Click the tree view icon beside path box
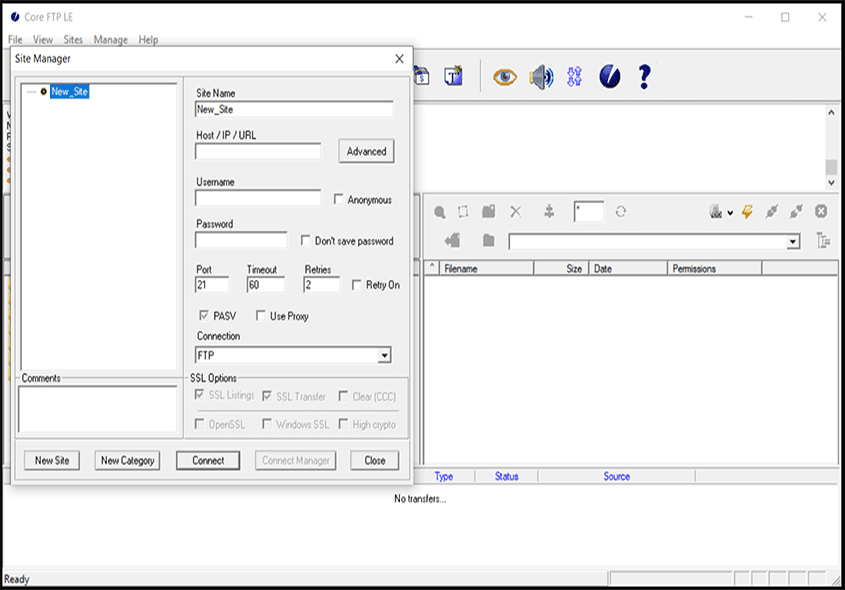 pyautogui.click(x=823, y=241)
